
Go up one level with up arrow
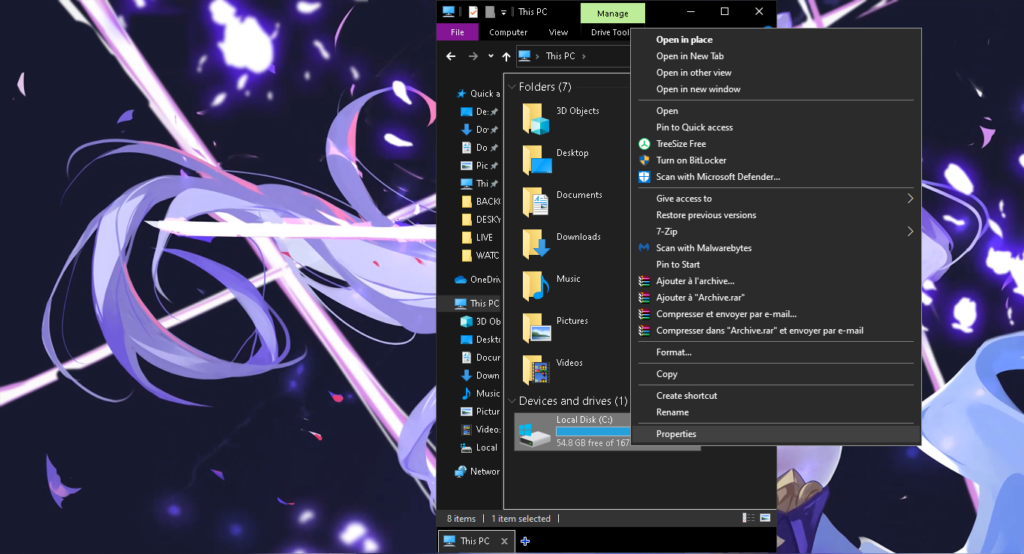[506, 56]
